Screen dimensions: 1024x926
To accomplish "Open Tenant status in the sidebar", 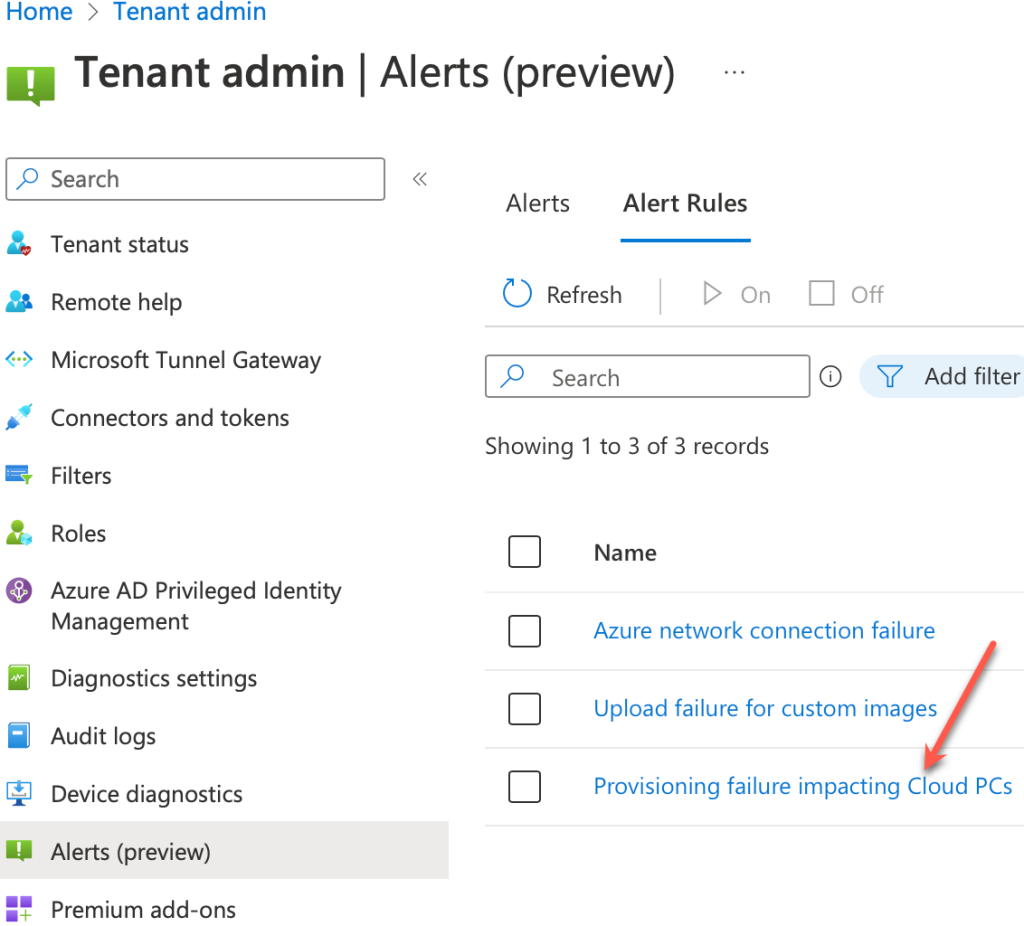I will (120, 244).
